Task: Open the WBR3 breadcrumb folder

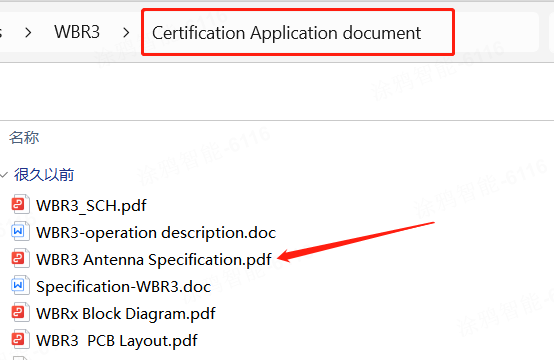Action: click(x=77, y=32)
